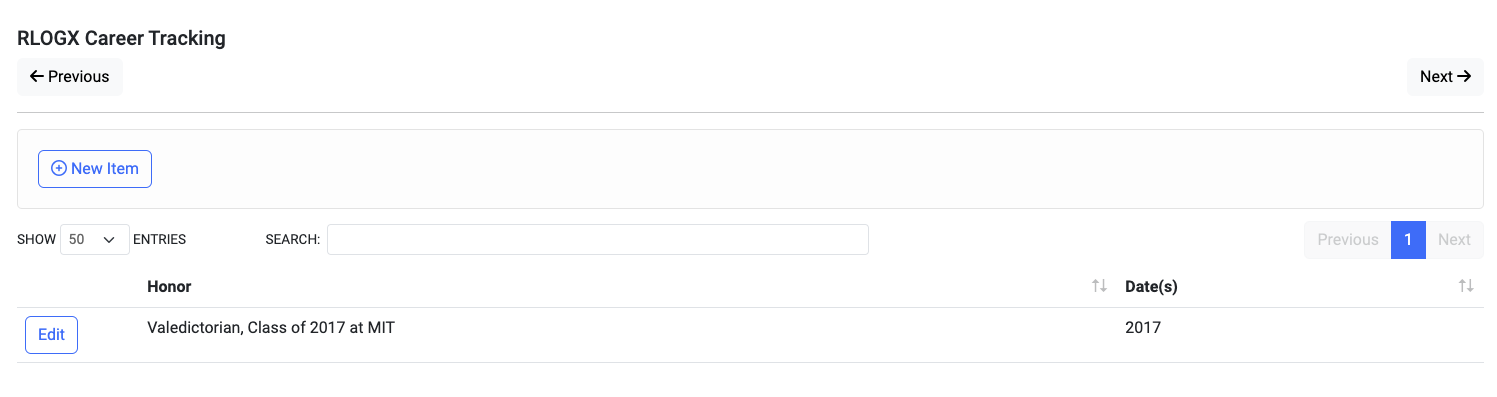Viewport: 1497px width, 397px height.
Task: Click the plus circle icon on New Item
Action: tap(59, 169)
